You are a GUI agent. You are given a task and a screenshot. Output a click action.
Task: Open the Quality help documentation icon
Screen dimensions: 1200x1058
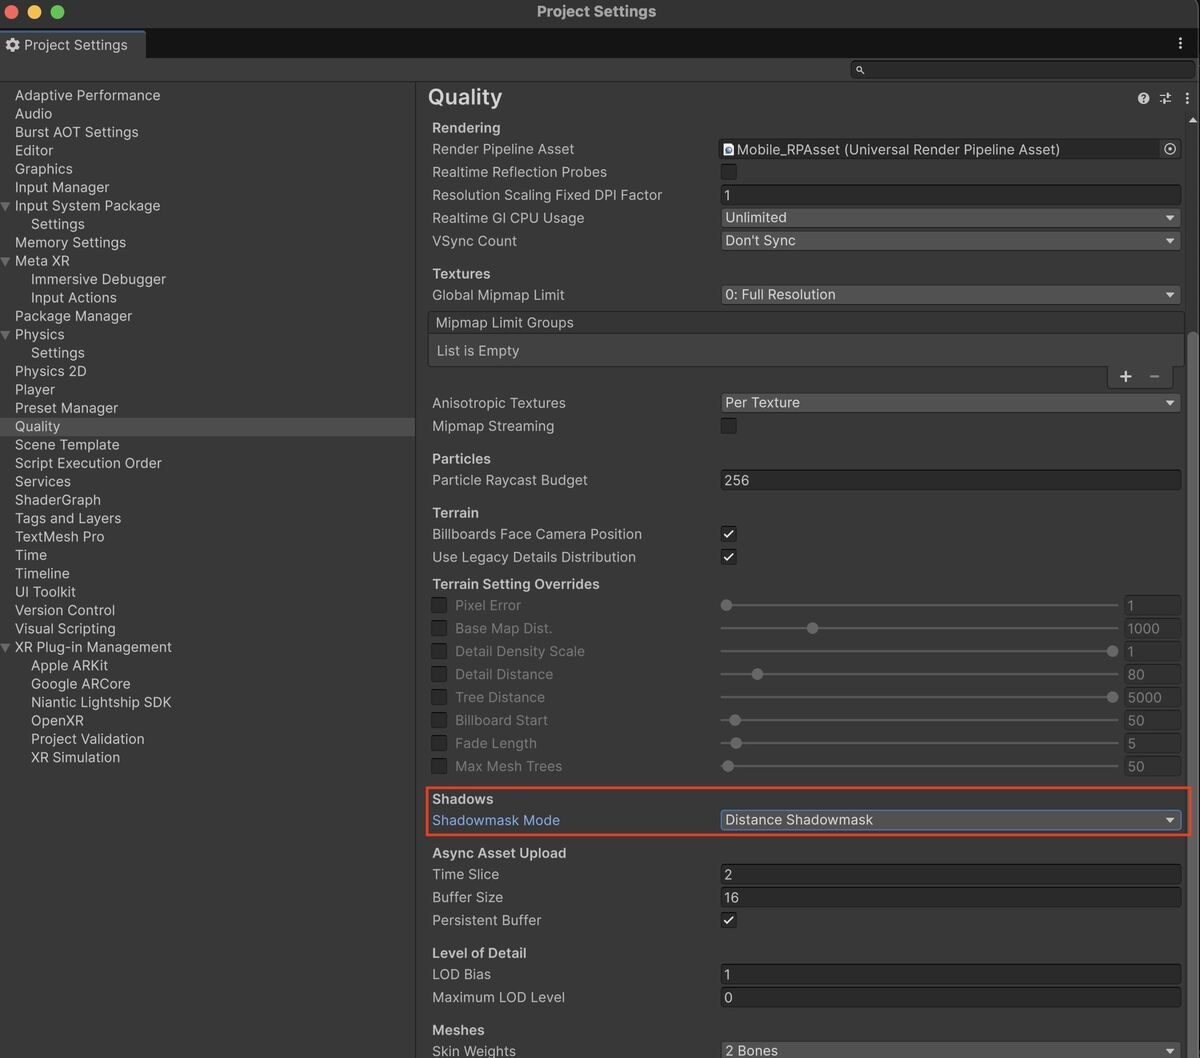[x=1143, y=98]
